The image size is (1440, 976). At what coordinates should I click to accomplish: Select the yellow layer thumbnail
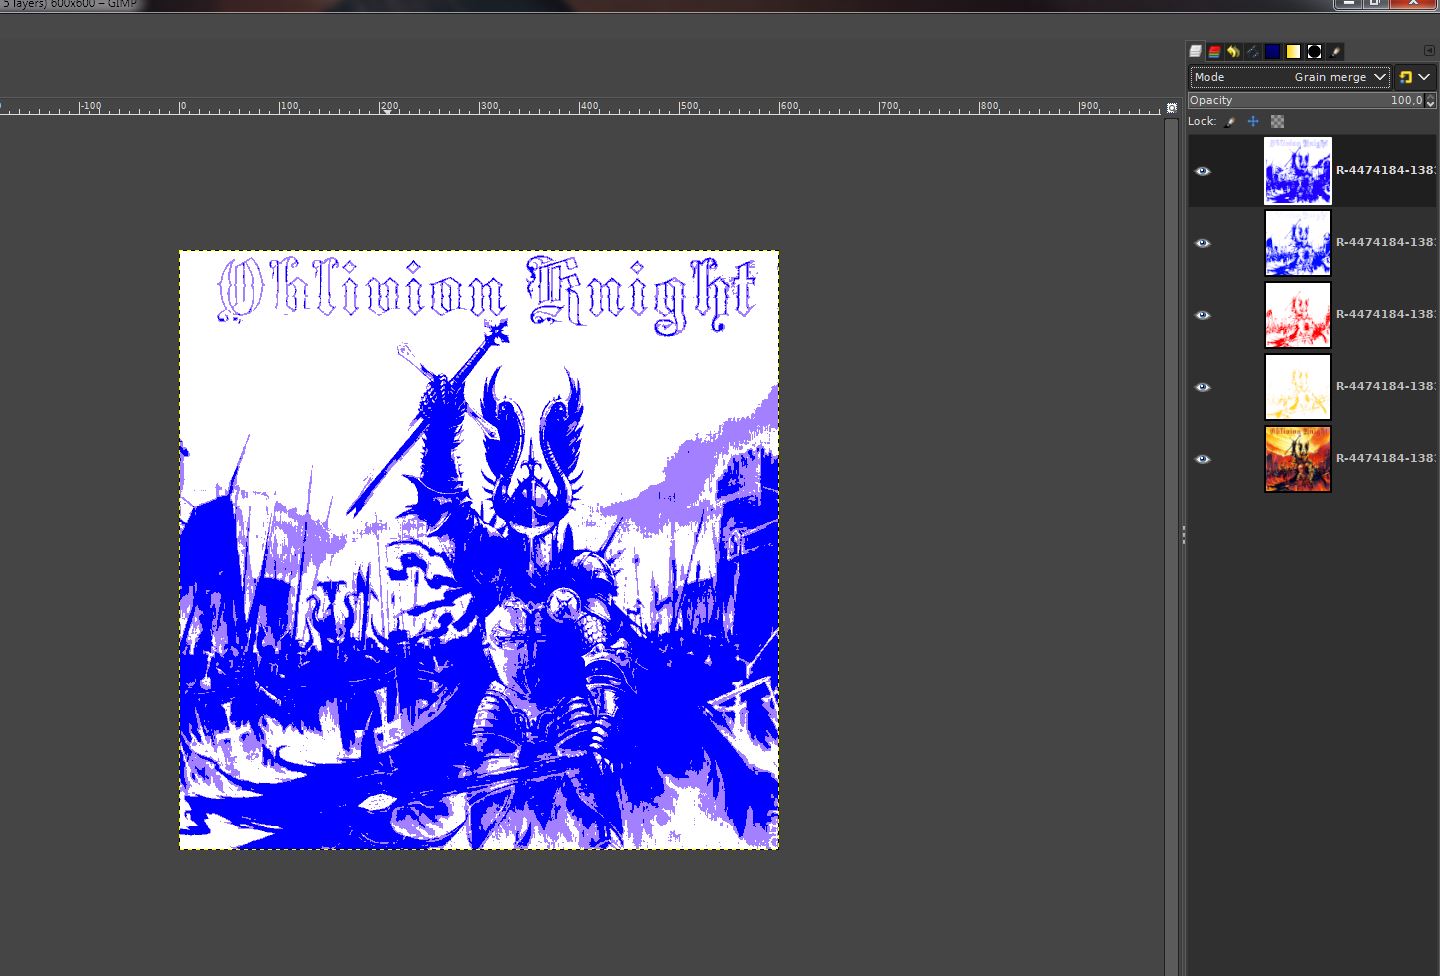[1298, 387]
